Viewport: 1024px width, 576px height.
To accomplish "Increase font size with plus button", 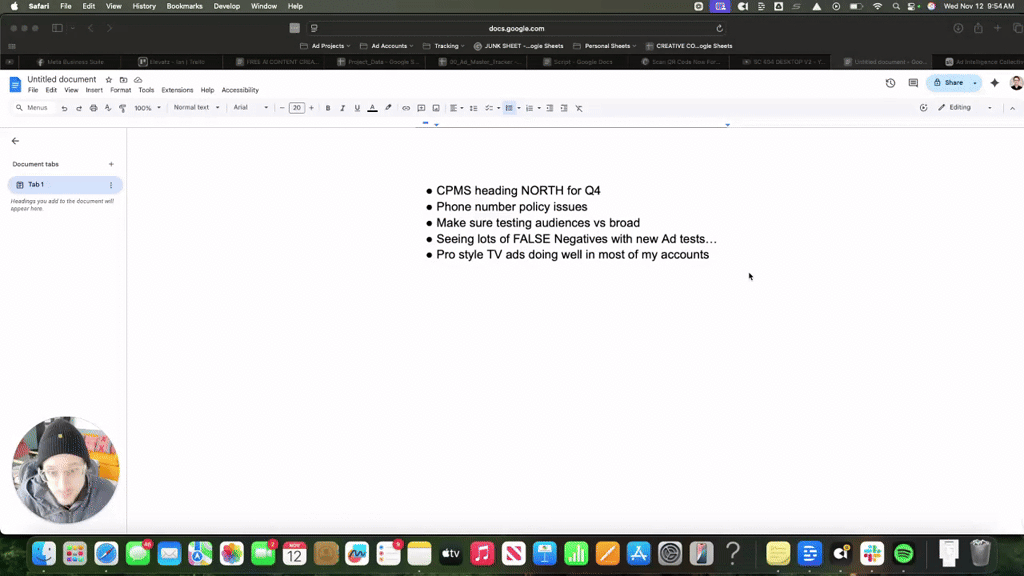I will 312,108.
